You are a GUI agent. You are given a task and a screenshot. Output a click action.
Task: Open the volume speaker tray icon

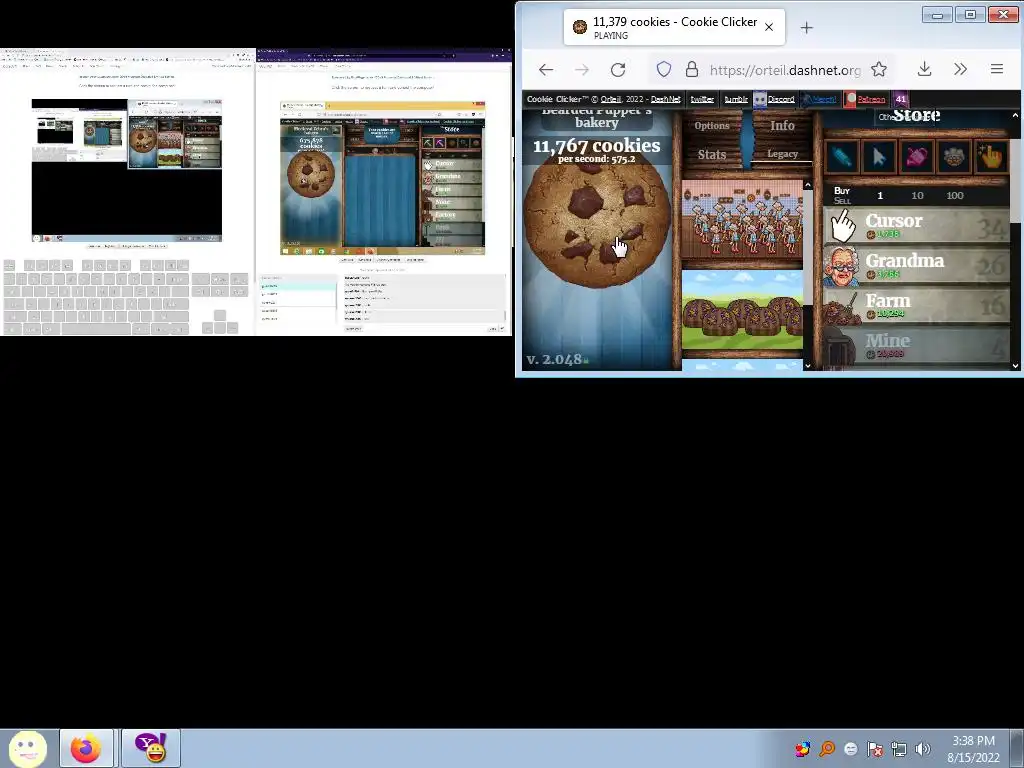[x=923, y=749]
